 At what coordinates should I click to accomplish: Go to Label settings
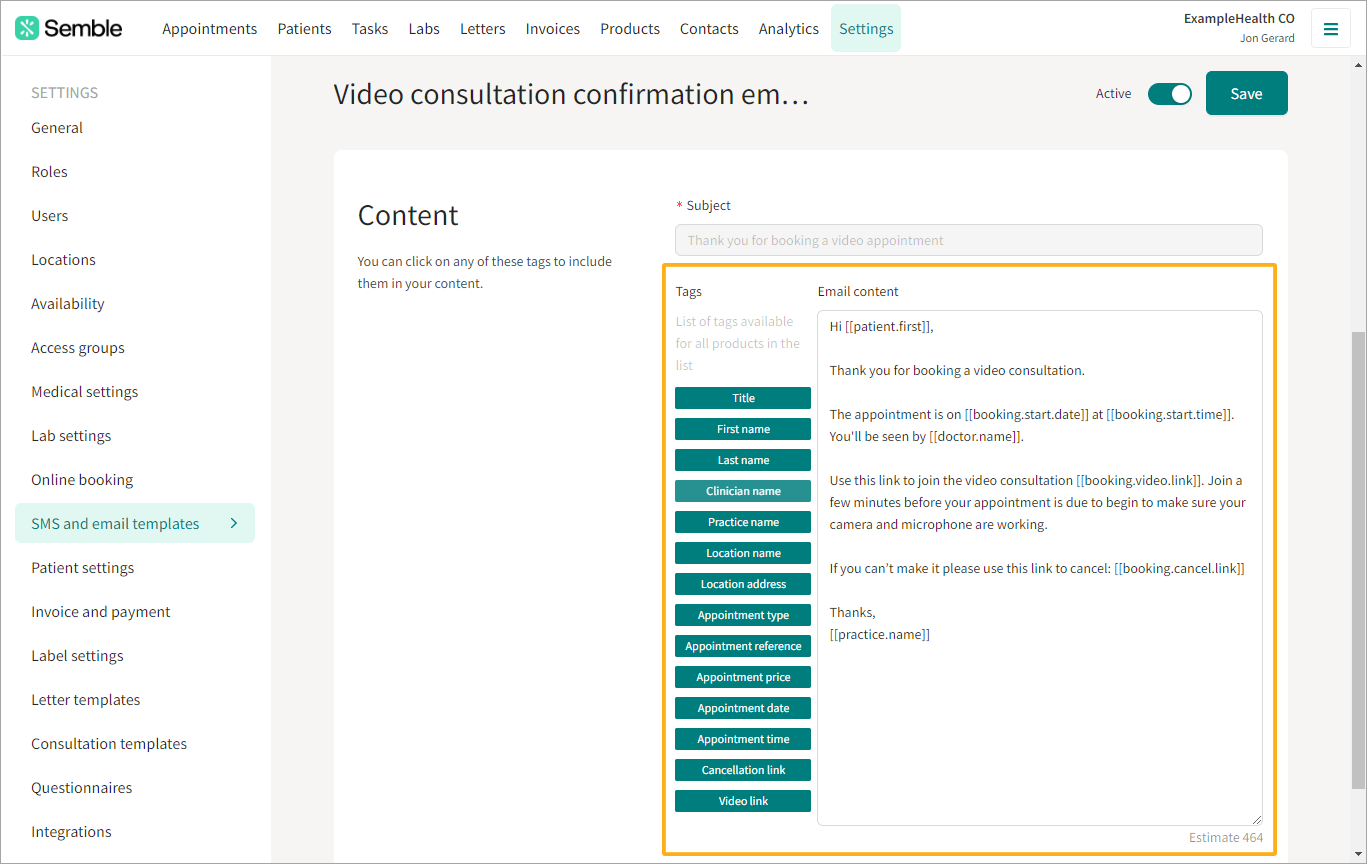coord(77,656)
